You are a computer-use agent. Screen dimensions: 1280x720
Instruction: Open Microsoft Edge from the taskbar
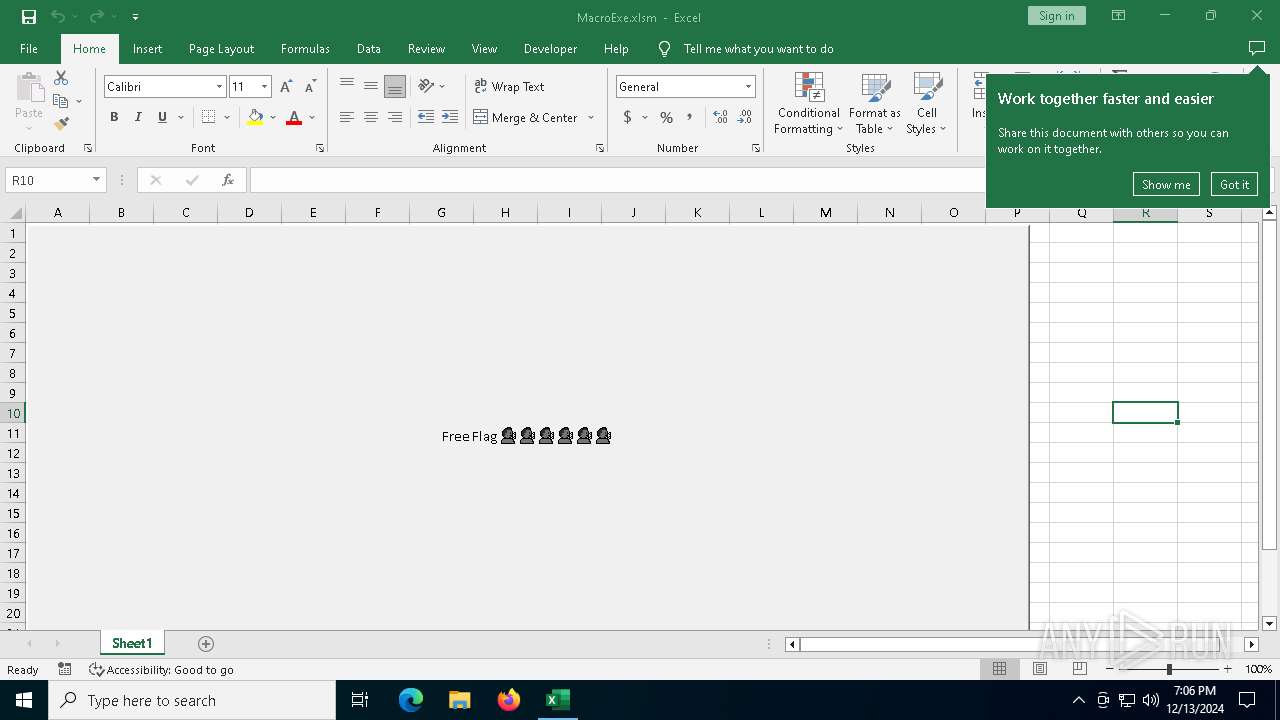[x=411, y=700]
